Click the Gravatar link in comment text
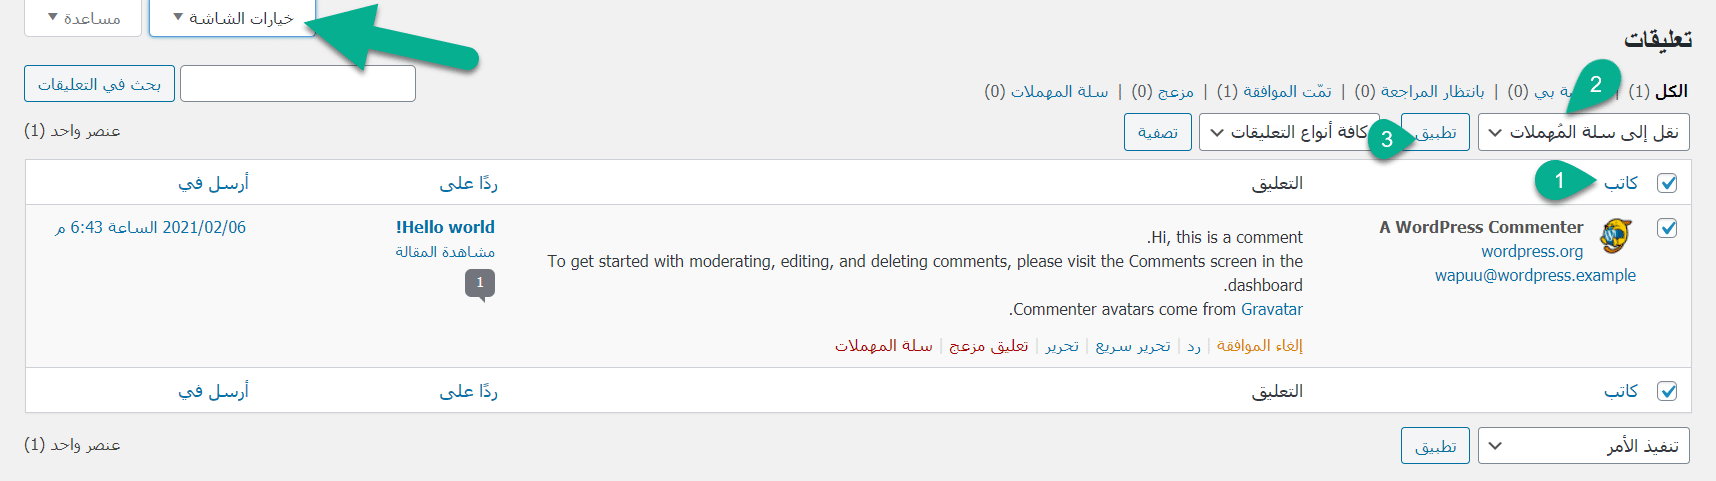This screenshot has height=481, width=1716. pos(1271,309)
